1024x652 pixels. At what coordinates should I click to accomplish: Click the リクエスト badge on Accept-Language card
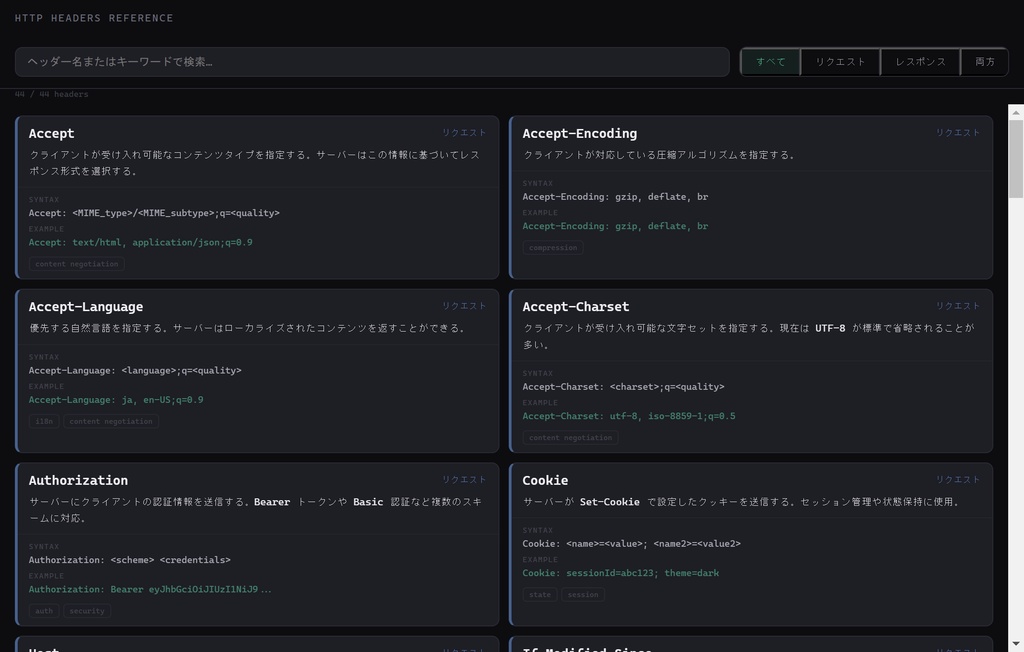[464, 306]
